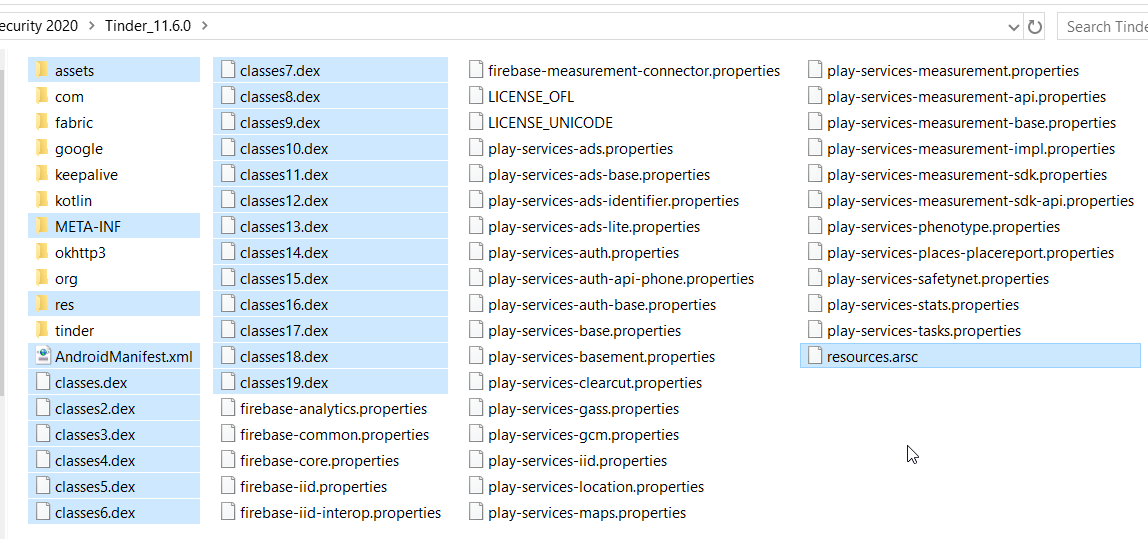Click the keepalive folder icon

[x=42, y=174]
